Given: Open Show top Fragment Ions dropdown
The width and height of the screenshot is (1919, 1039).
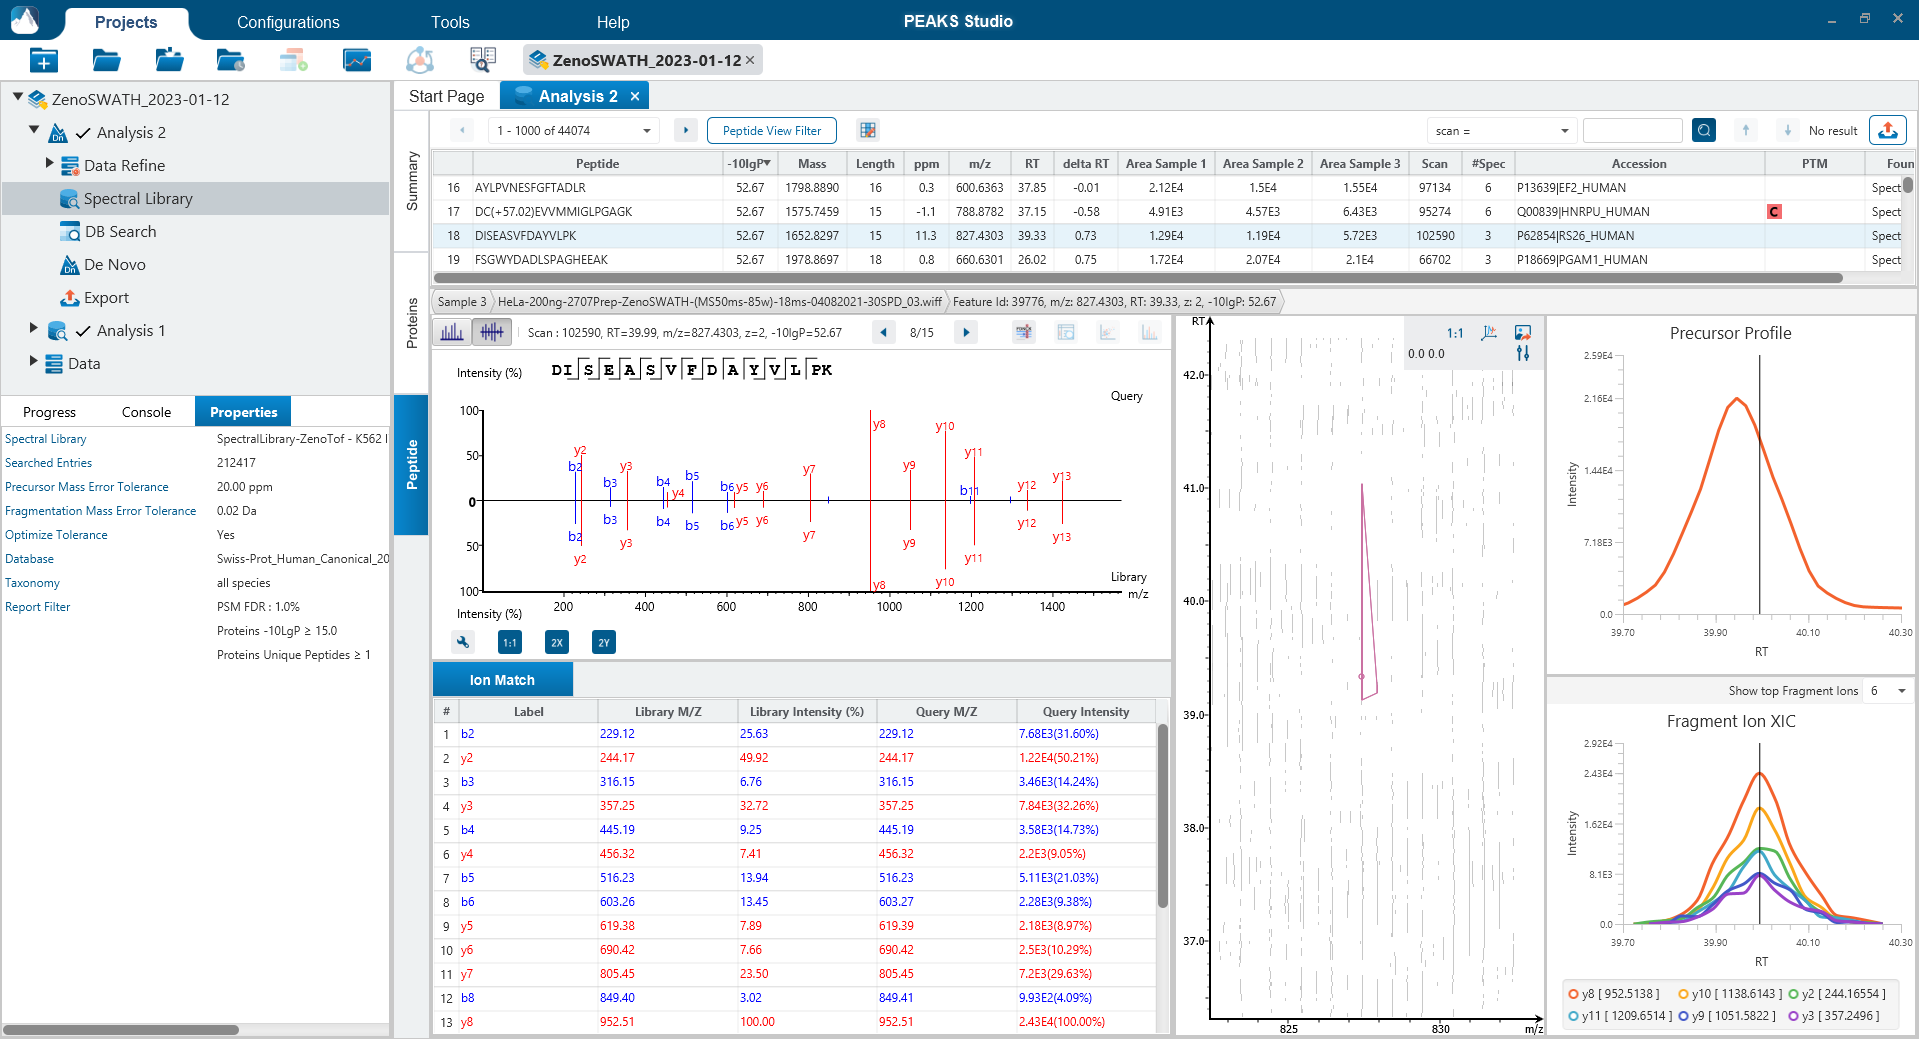Looking at the screenshot, I should click(x=1889, y=691).
